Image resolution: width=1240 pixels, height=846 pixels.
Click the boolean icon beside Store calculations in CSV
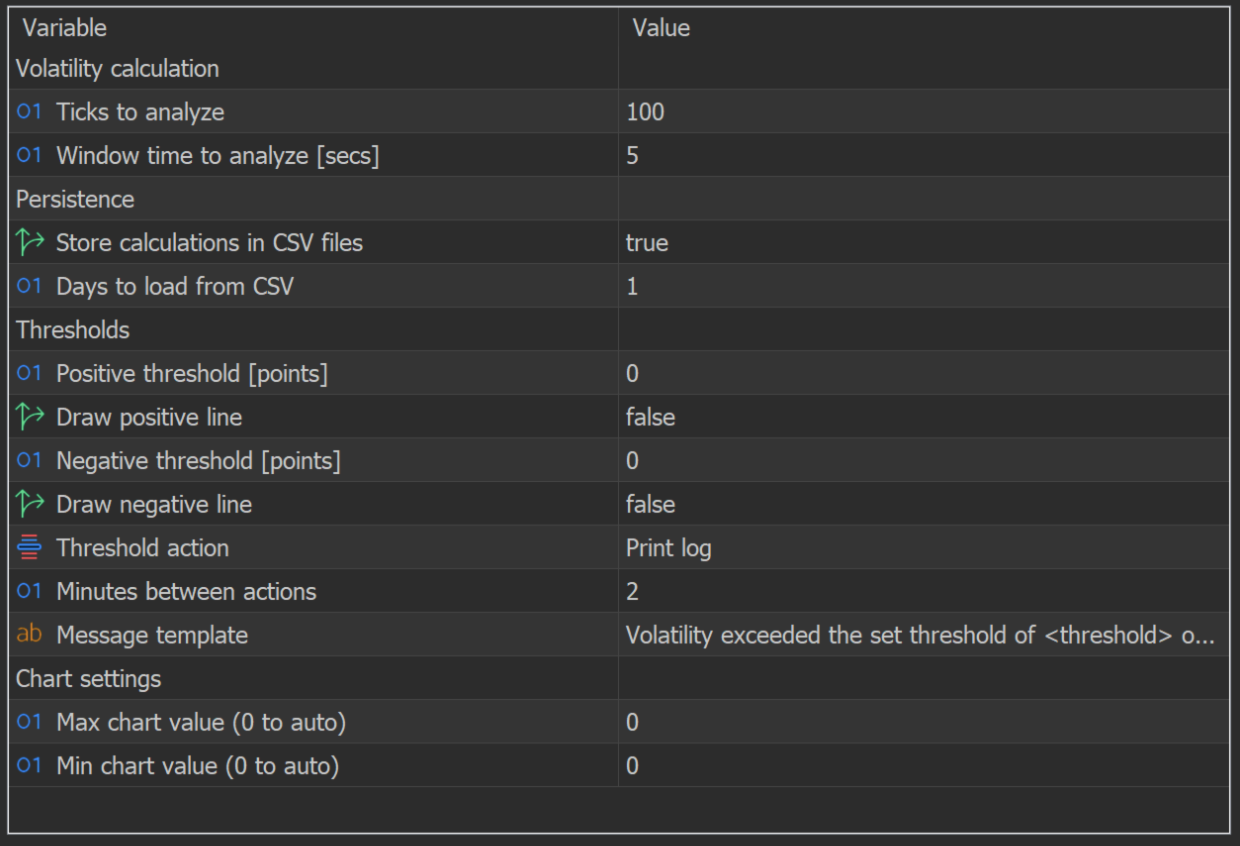point(30,243)
